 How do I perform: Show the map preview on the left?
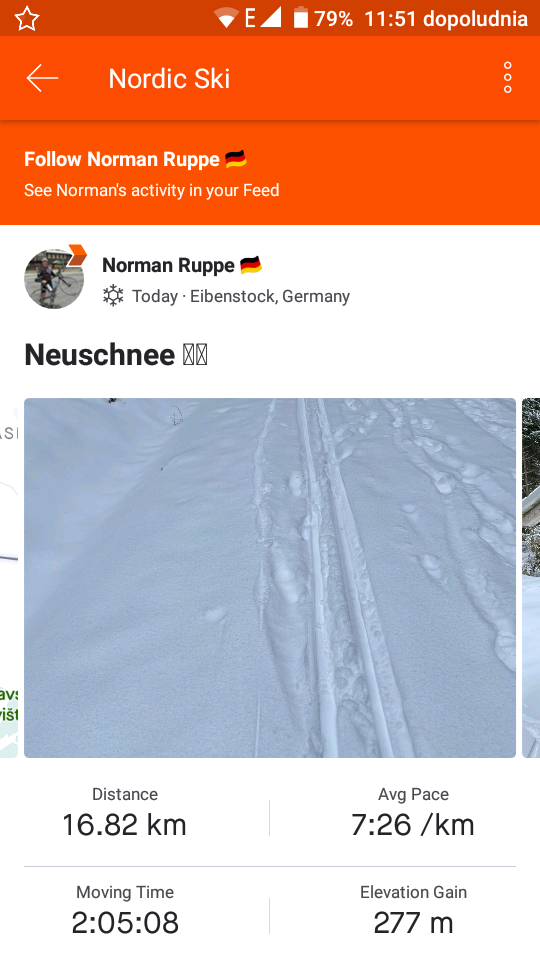[x=9, y=578]
